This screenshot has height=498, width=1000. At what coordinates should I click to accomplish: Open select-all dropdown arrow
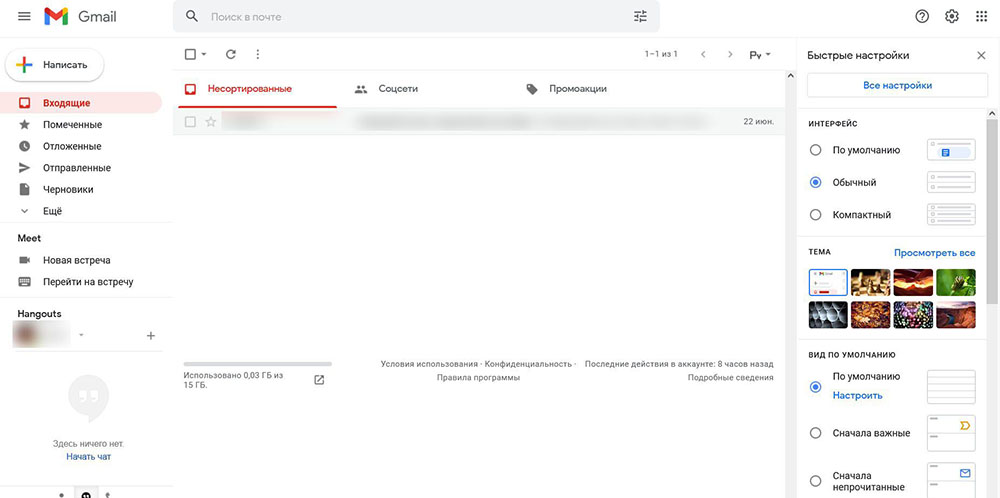click(x=204, y=55)
